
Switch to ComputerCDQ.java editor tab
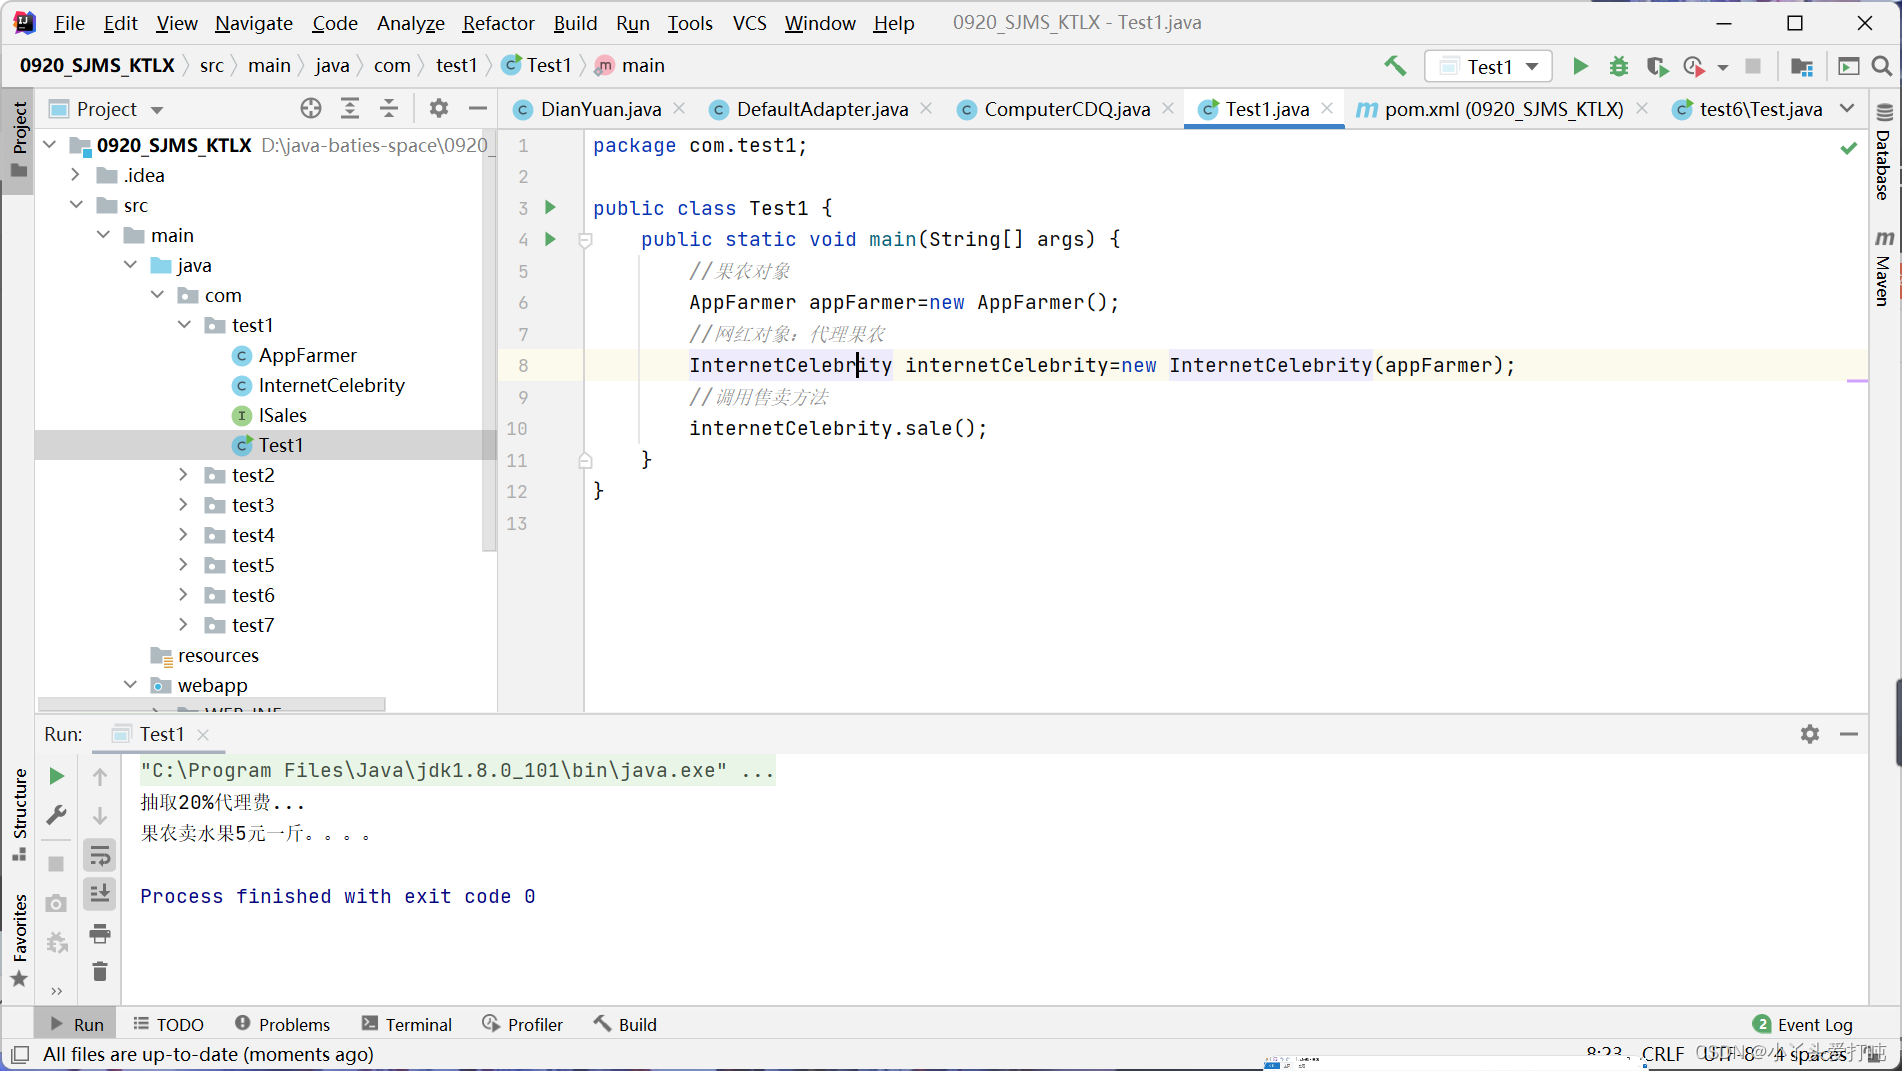click(x=1066, y=109)
